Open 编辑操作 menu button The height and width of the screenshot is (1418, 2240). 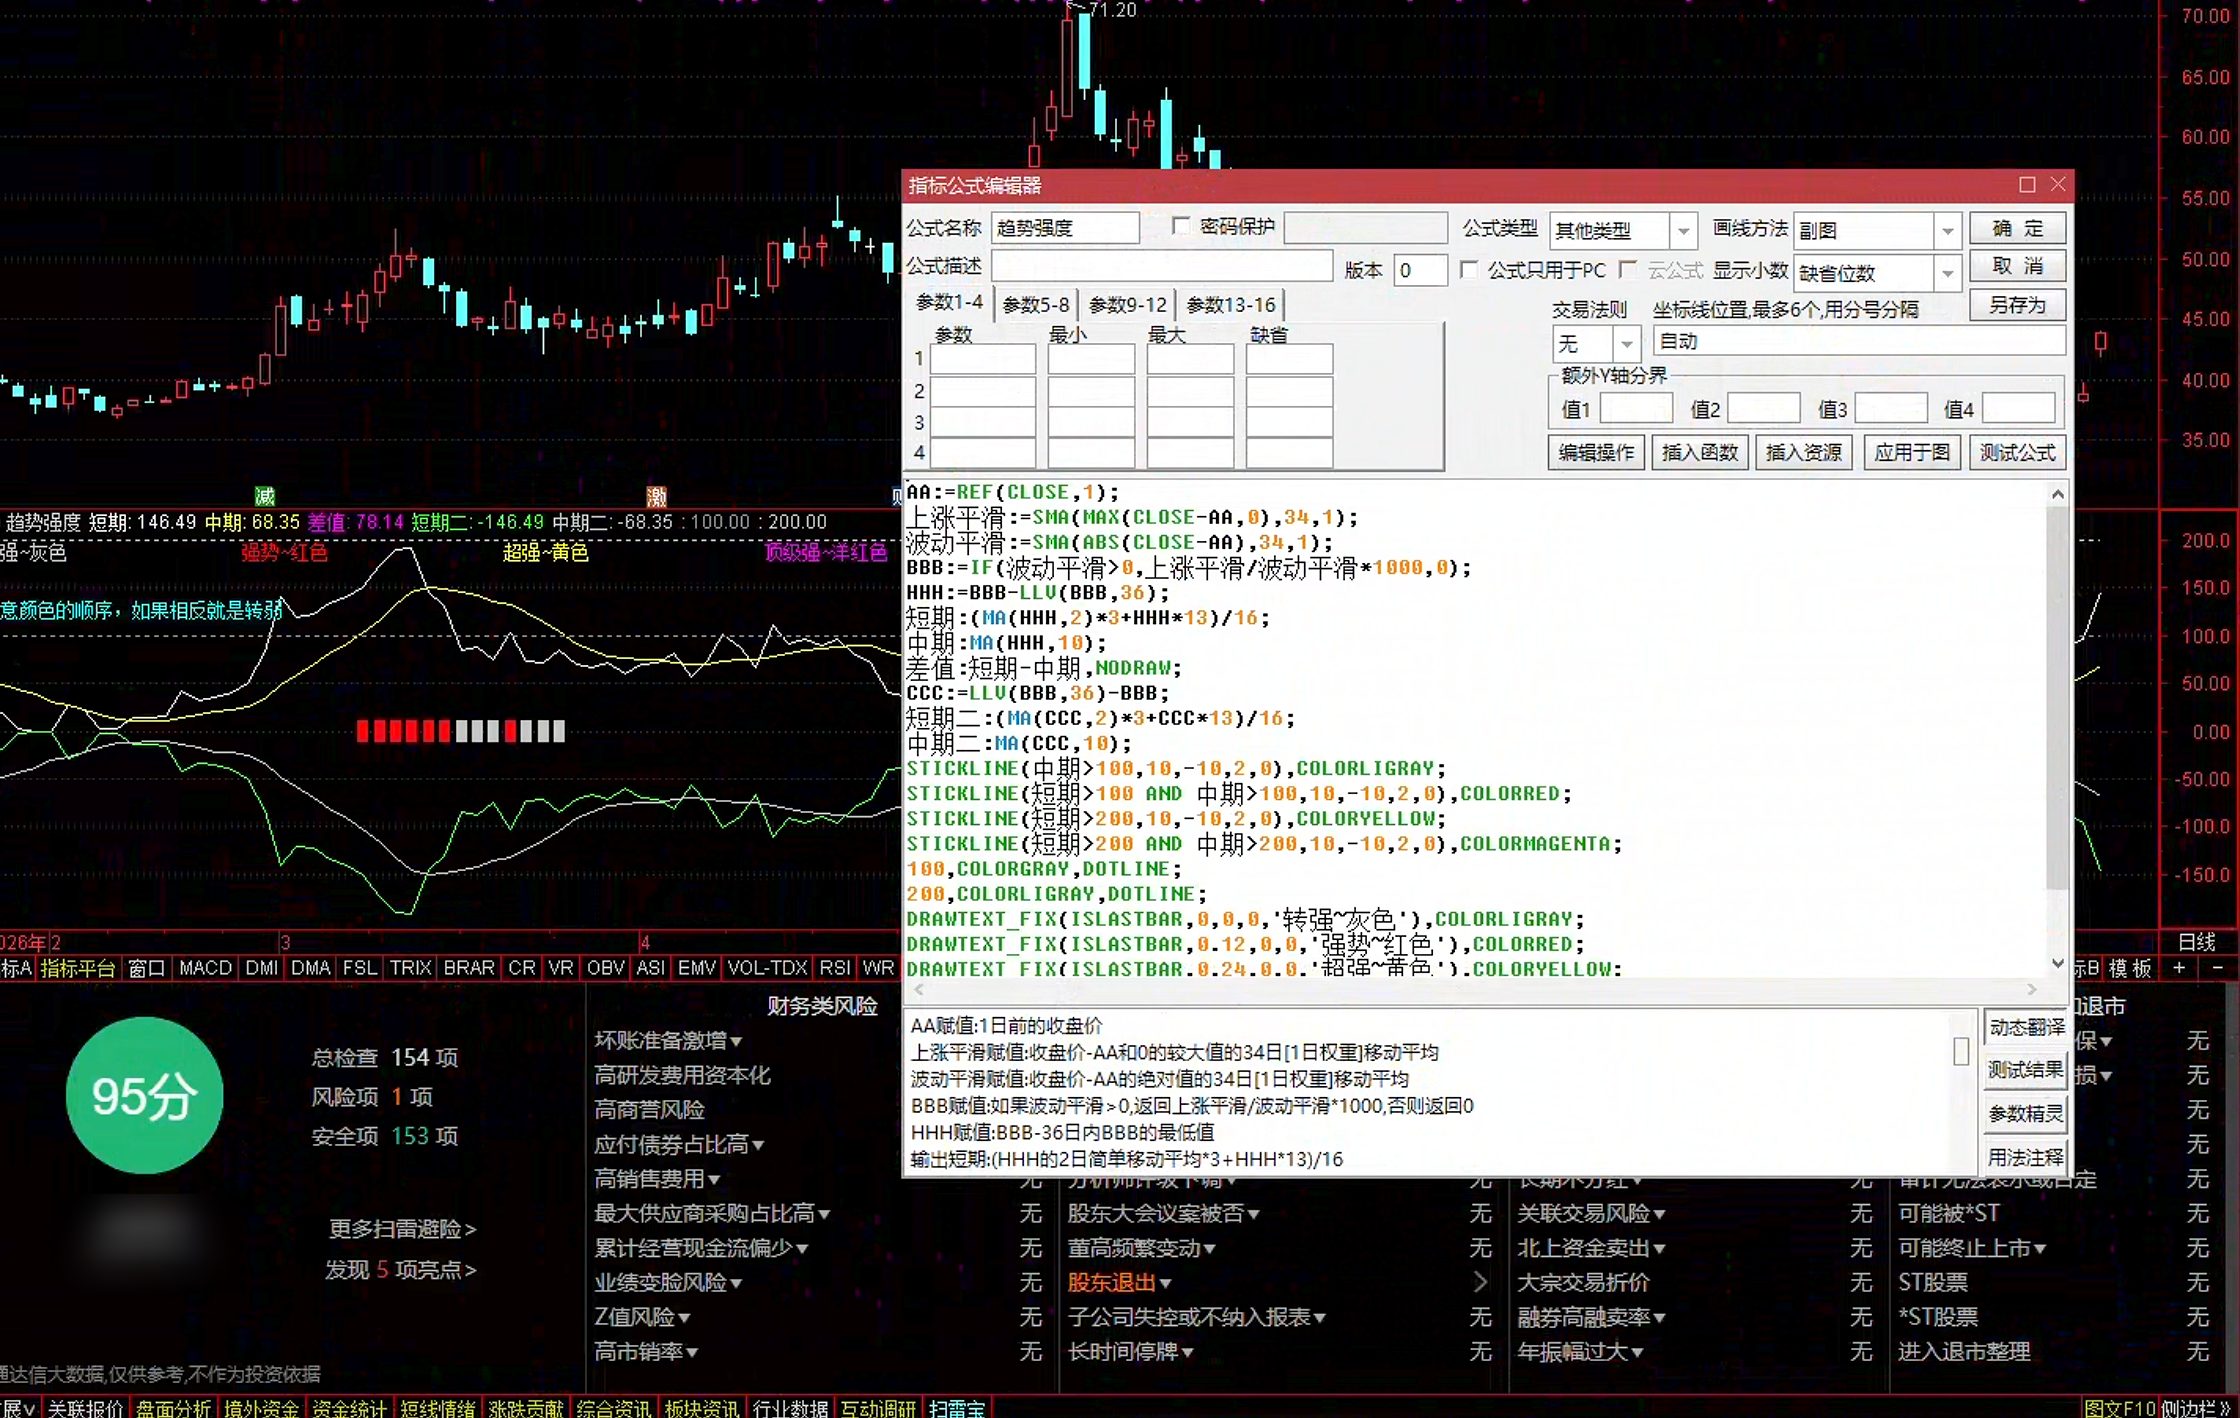coord(1596,453)
